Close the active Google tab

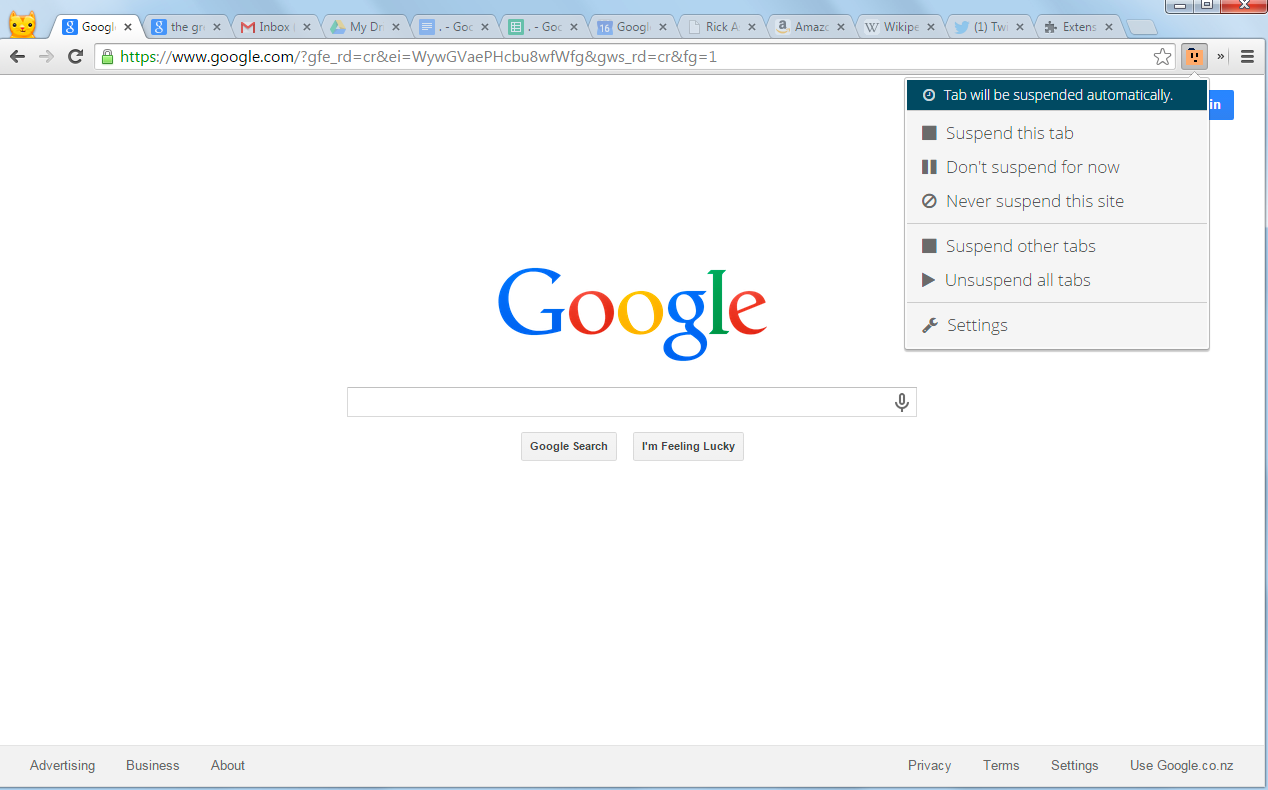(127, 27)
